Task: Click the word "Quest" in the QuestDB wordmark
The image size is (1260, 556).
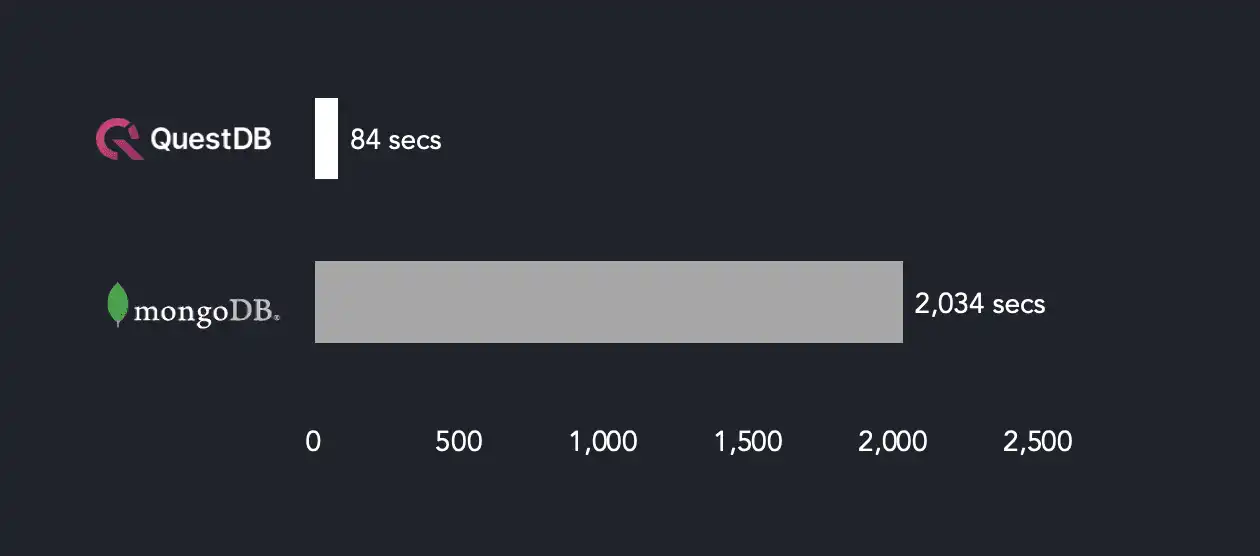Action: (188, 140)
